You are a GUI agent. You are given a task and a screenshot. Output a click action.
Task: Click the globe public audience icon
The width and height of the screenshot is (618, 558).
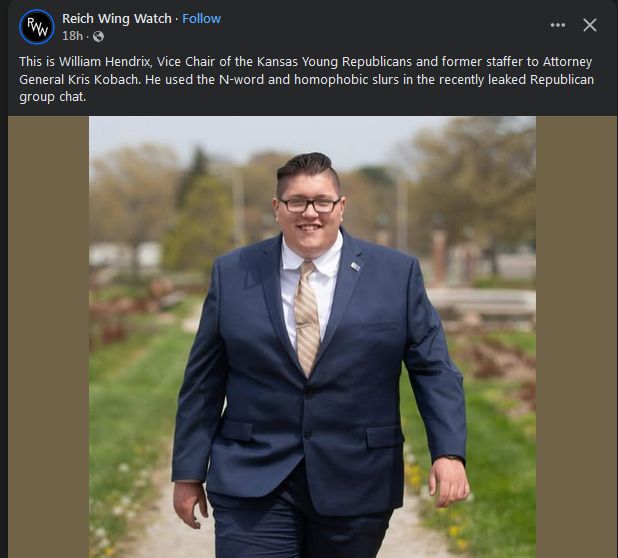click(98, 37)
